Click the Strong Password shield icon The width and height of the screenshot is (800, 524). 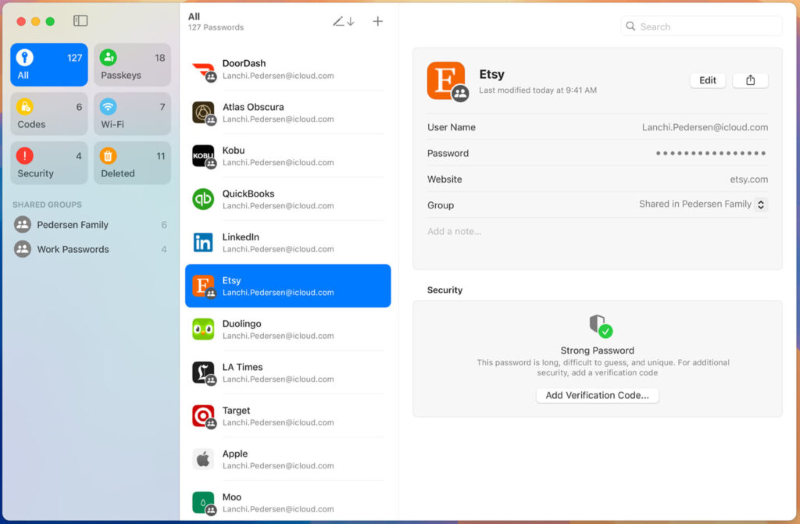tap(601, 326)
